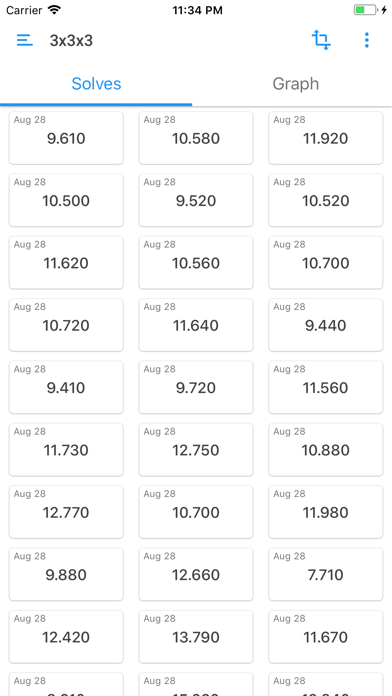Image resolution: width=392 pixels, height=696 pixels.
Task: Open the three-dot overflow menu
Action: (x=367, y=40)
